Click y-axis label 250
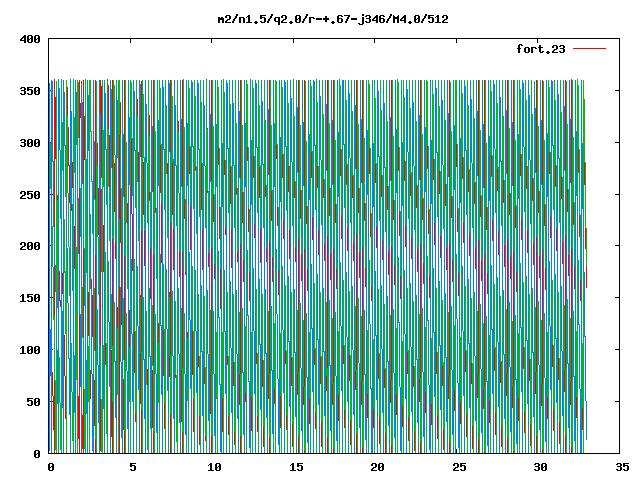The image size is (640, 480). click(30, 195)
